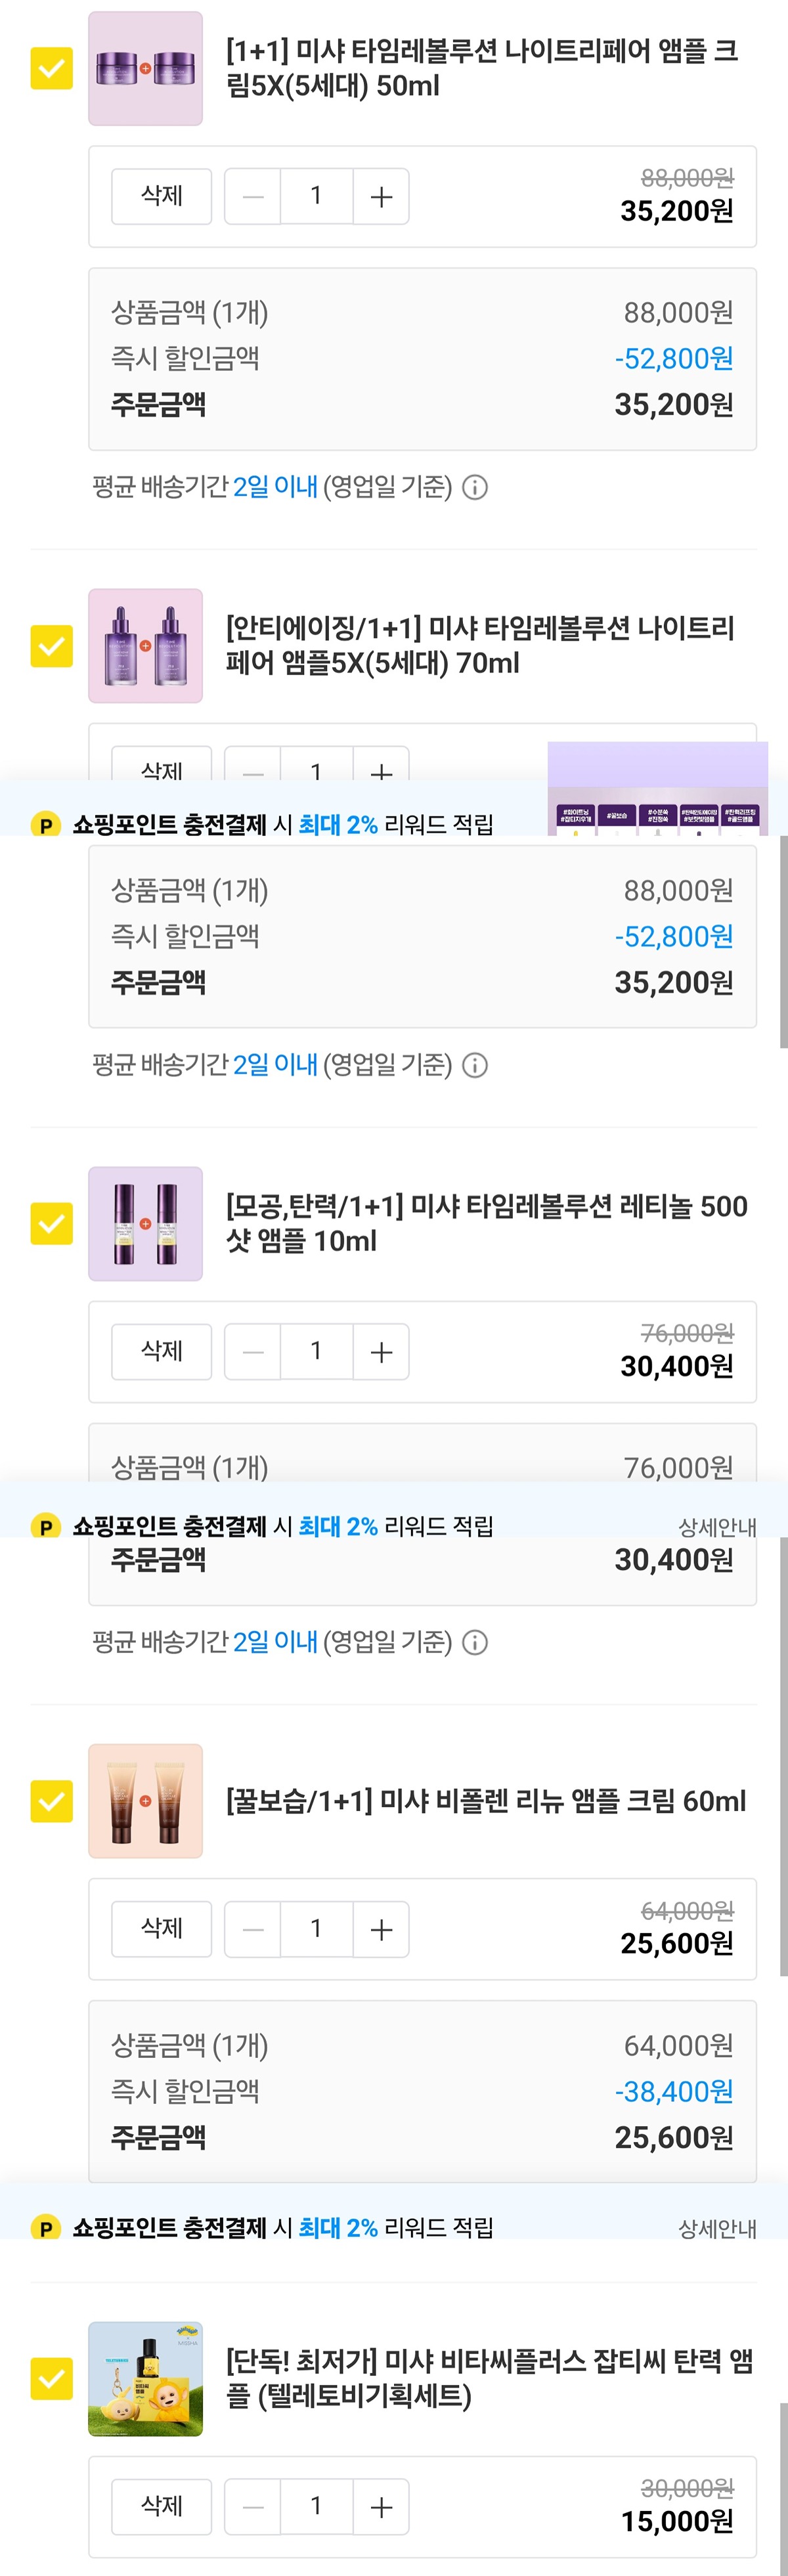The image size is (788, 2576).
Task: Open the Vita C Plus Teletubbies set thumbnail
Action: tap(146, 2379)
